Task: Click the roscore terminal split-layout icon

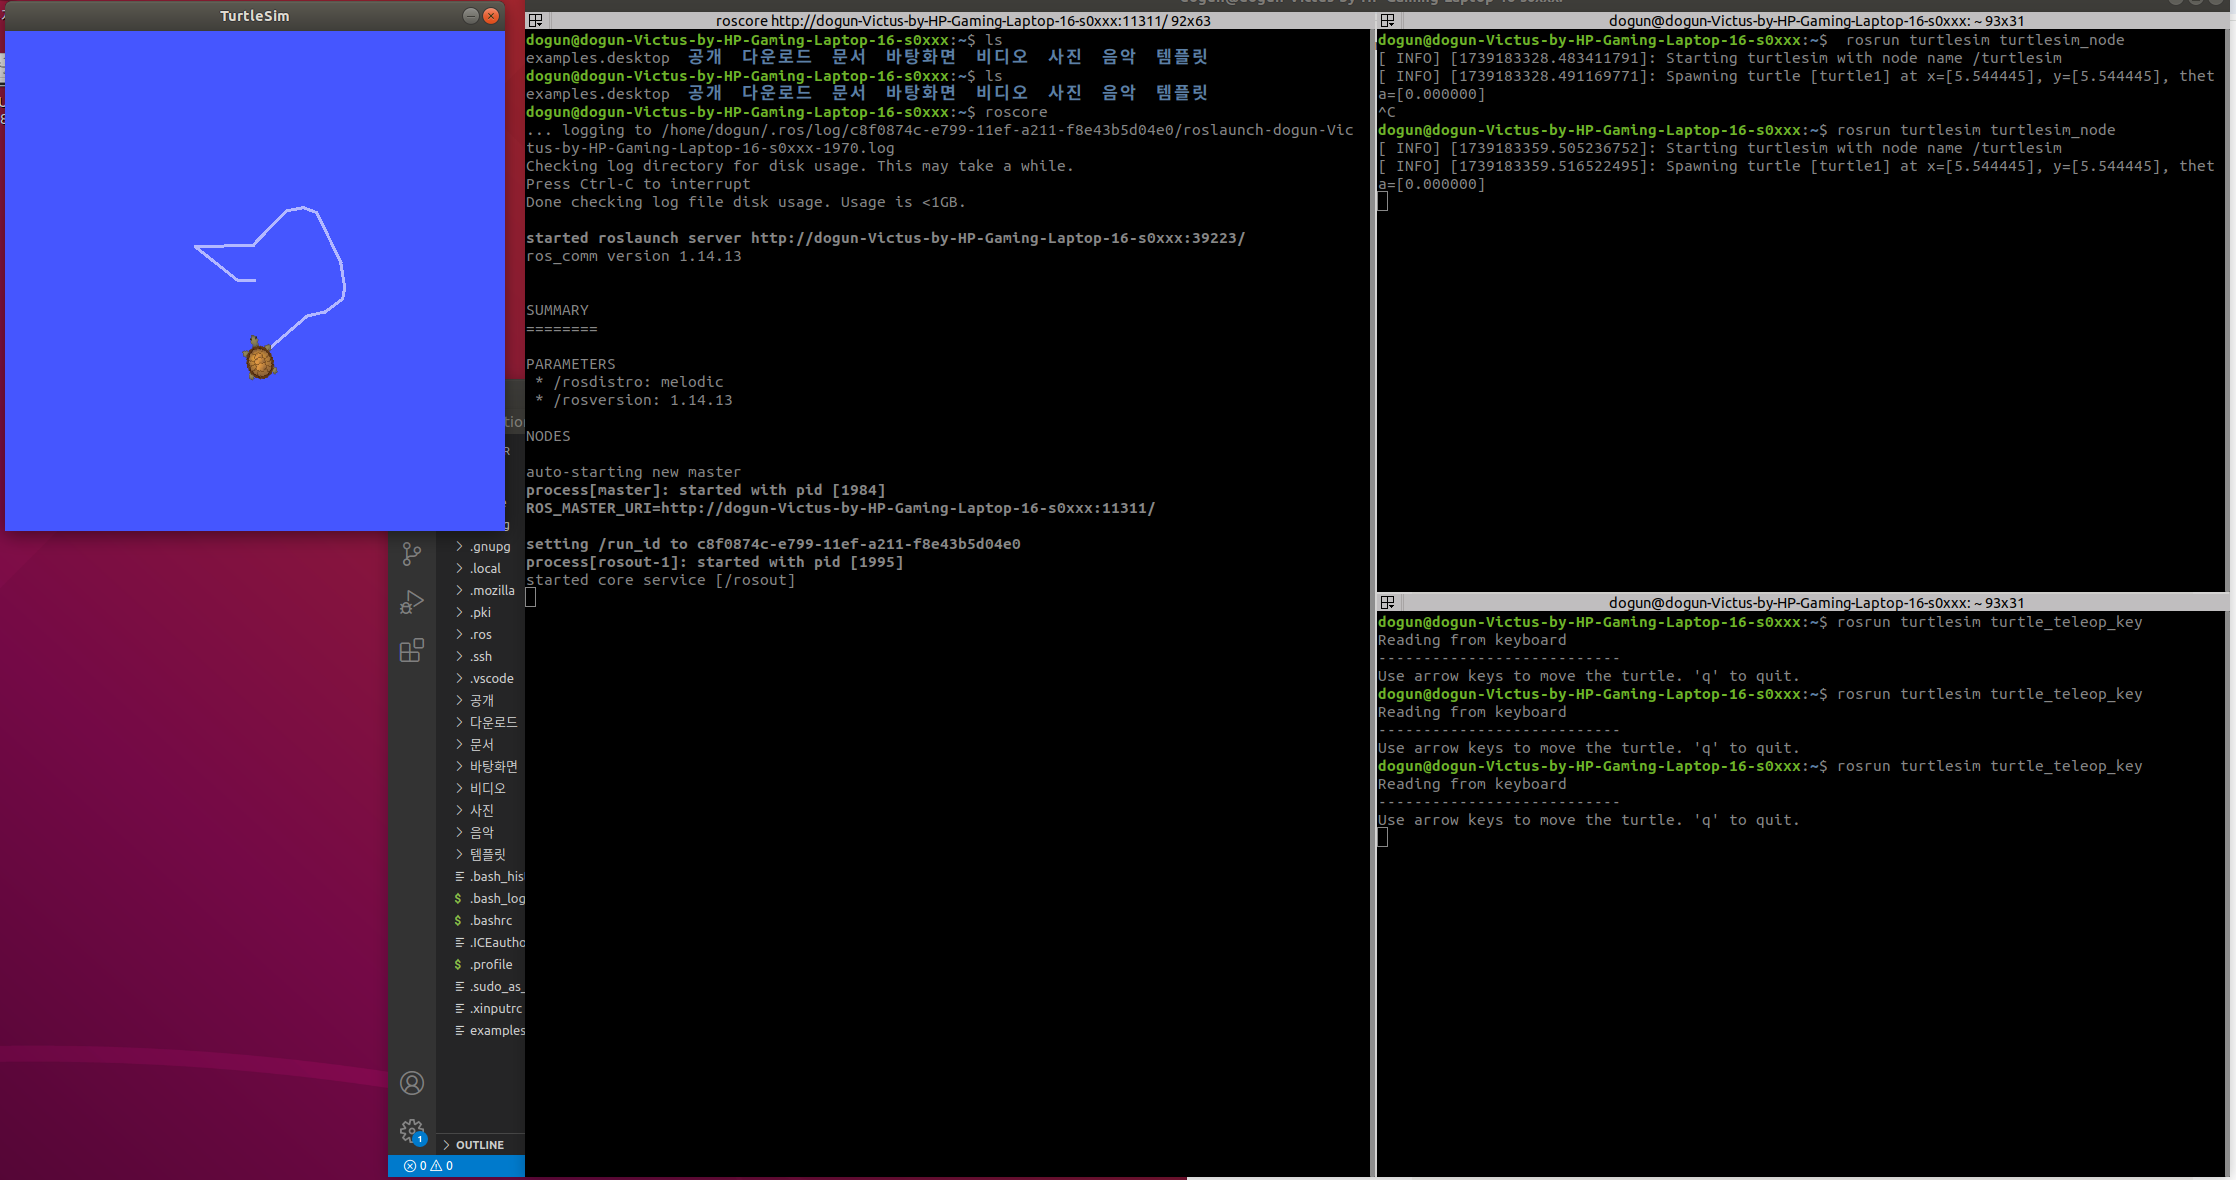Action: [536, 21]
